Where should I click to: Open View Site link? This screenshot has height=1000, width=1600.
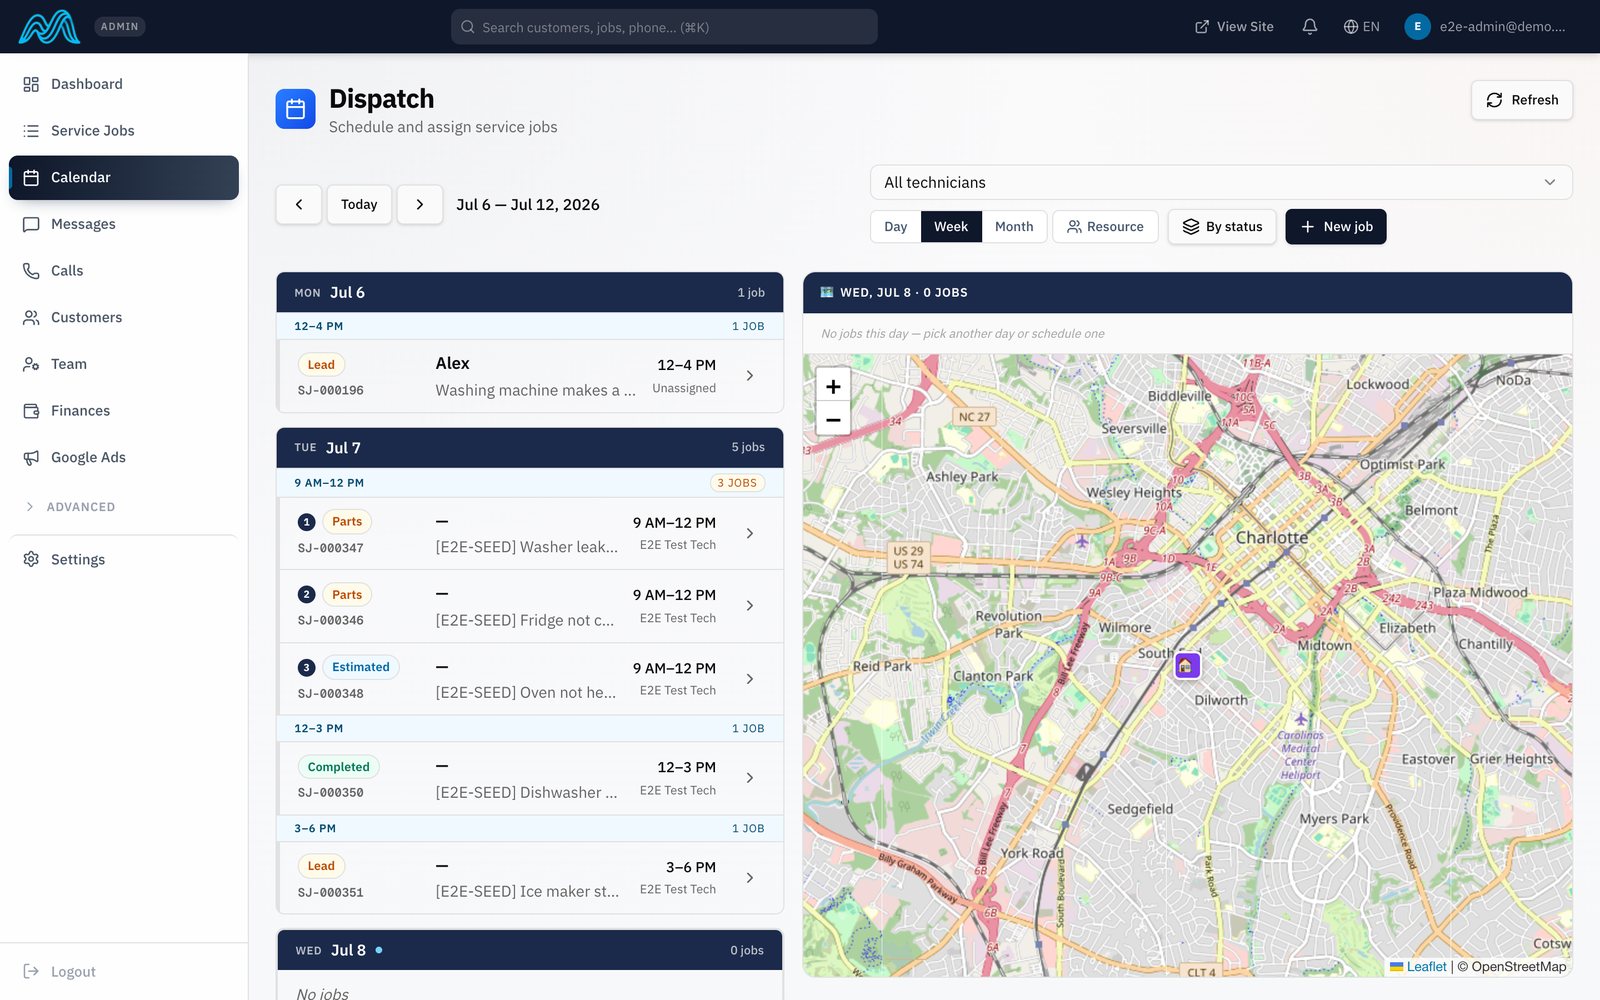click(1234, 27)
